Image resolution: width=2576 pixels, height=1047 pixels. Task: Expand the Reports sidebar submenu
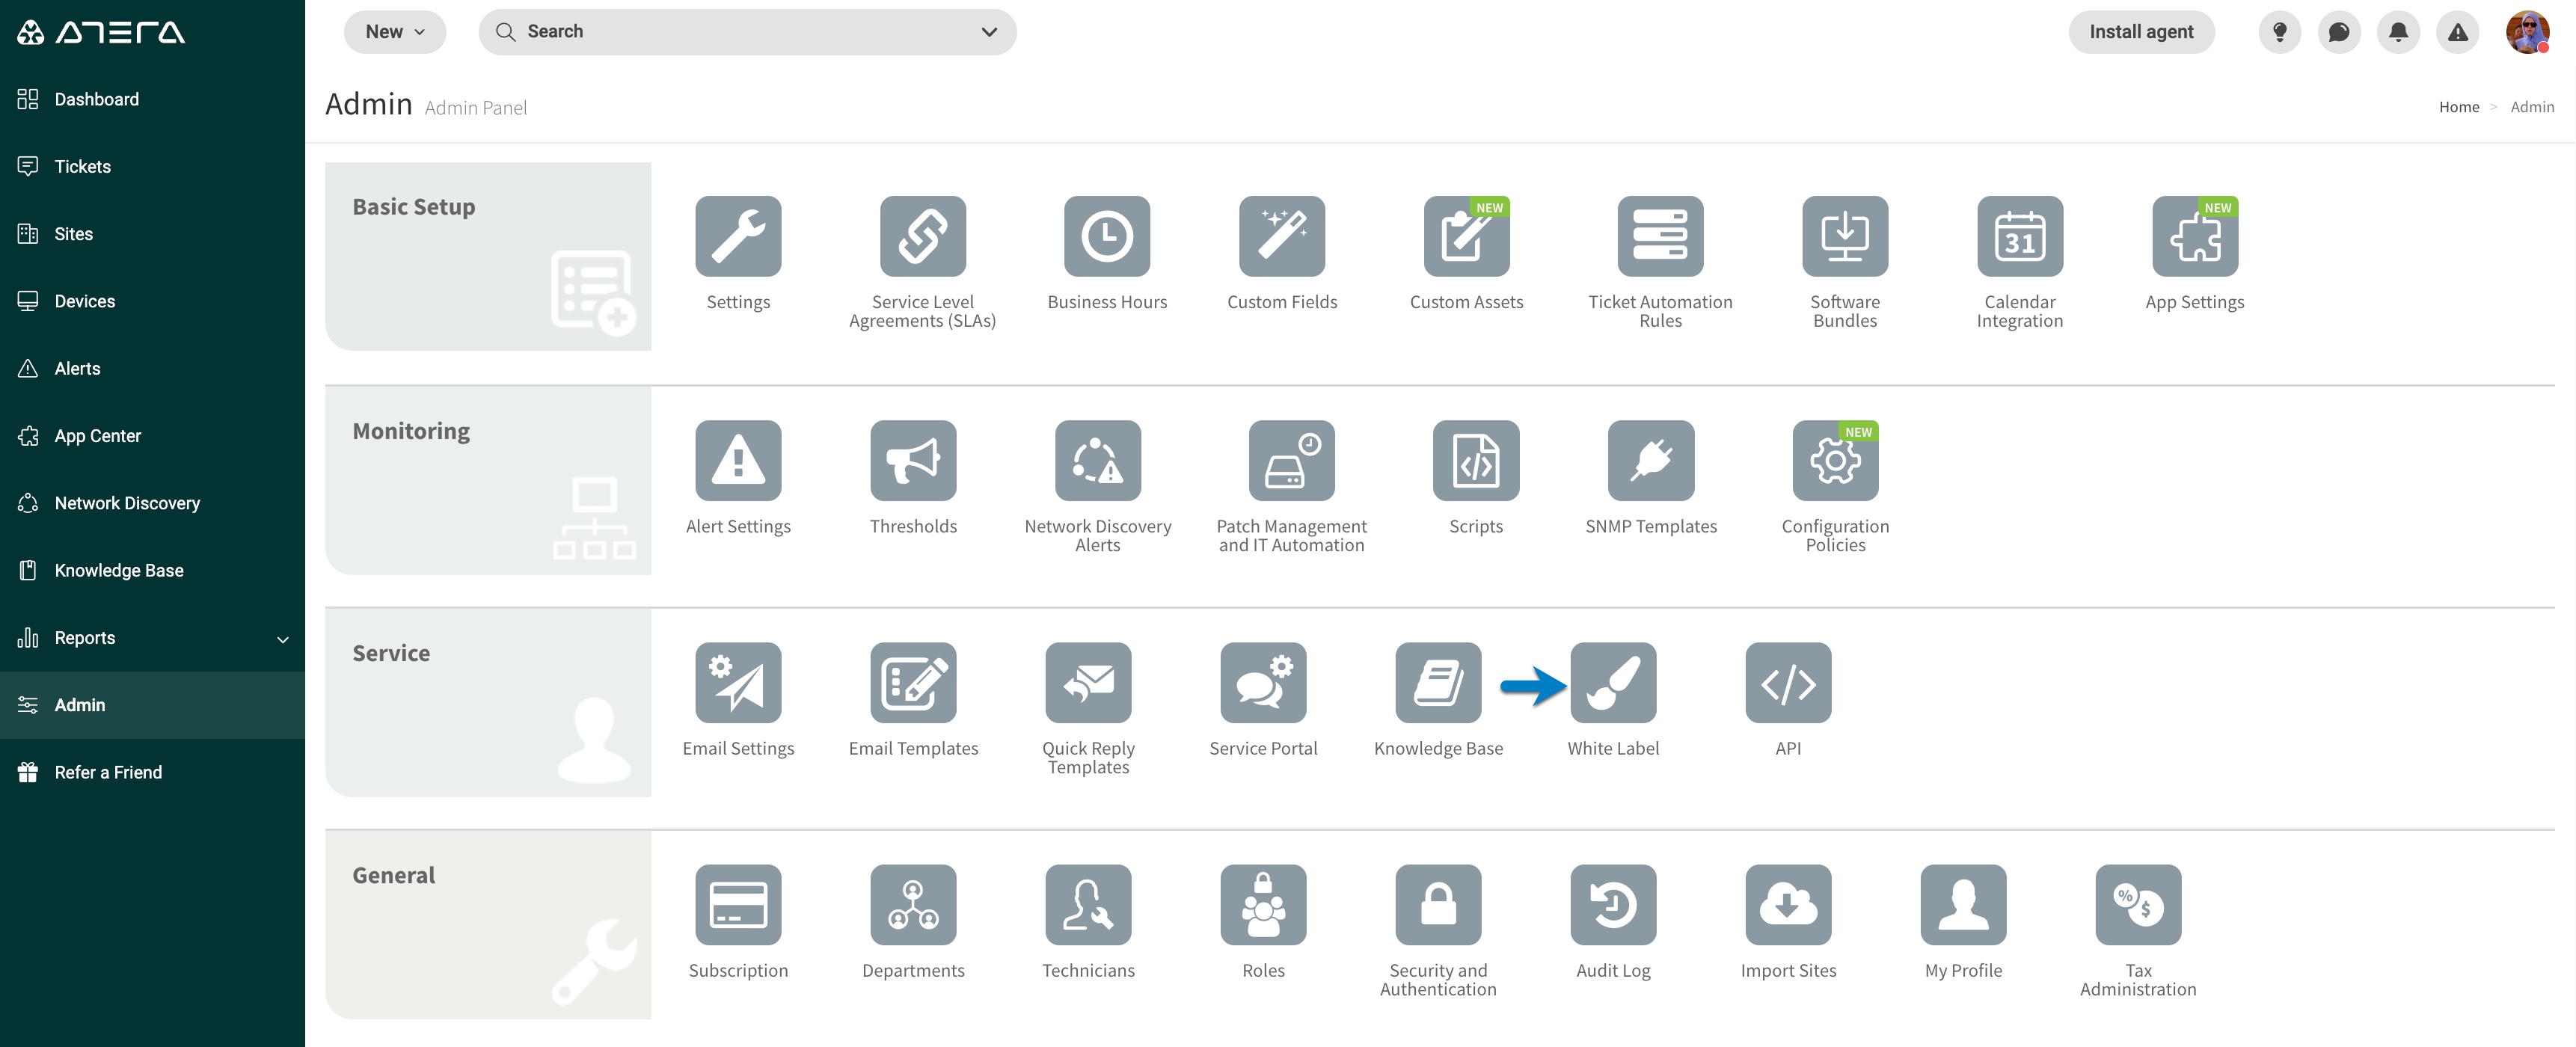(x=283, y=639)
